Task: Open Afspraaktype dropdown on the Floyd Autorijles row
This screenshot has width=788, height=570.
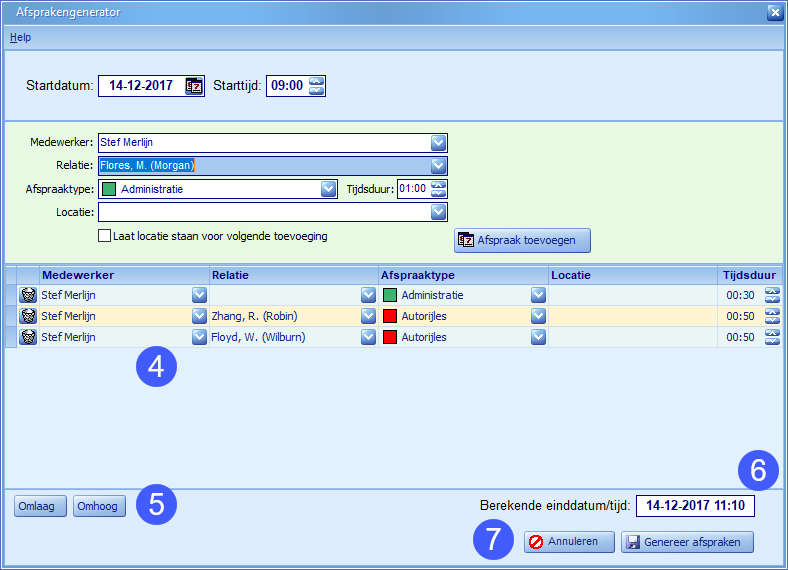Action: click(538, 337)
